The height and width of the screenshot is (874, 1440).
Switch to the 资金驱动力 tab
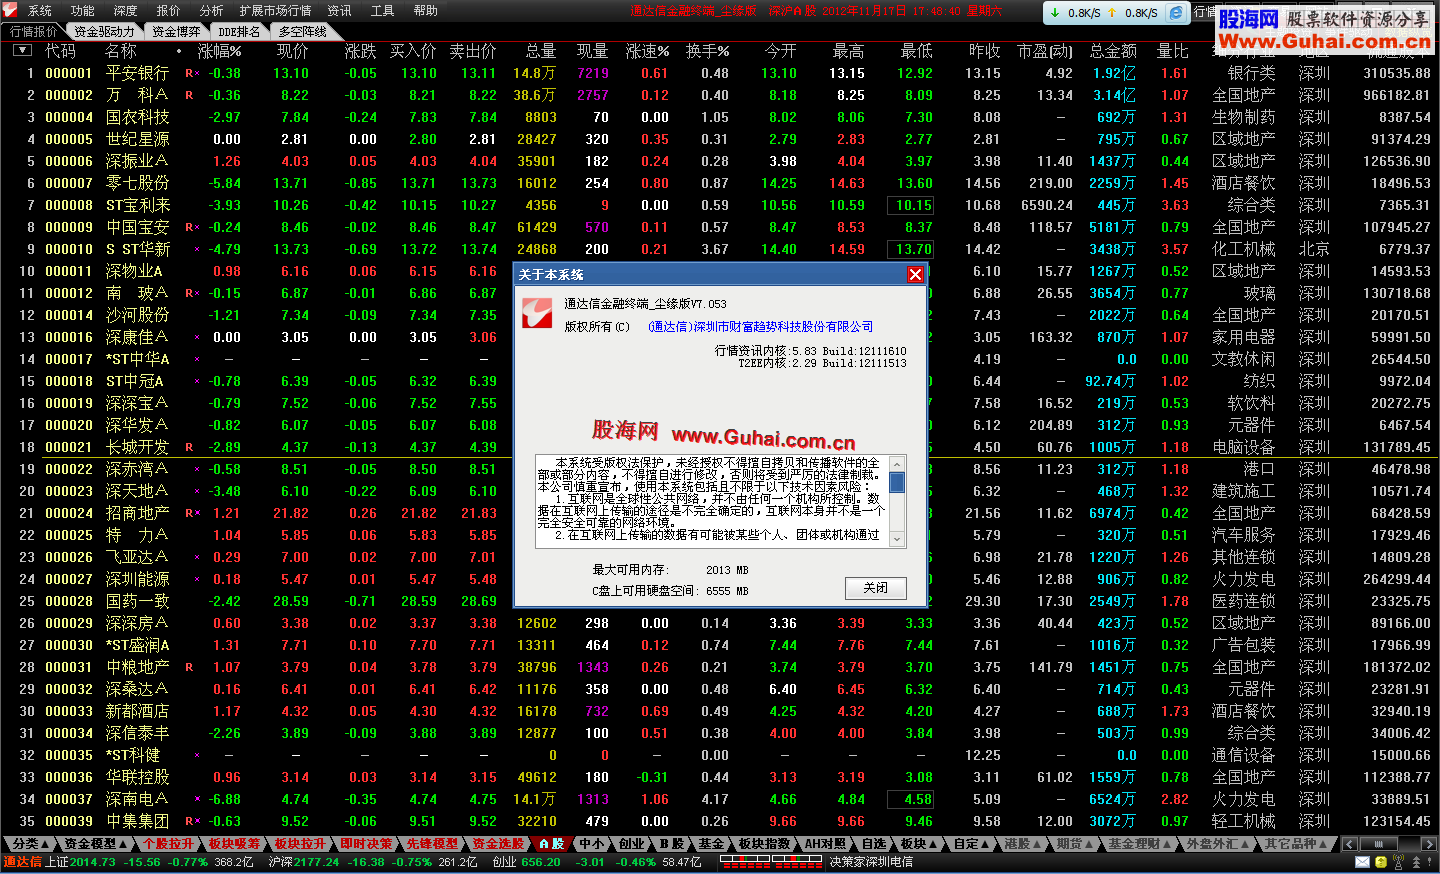[x=104, y=31]
